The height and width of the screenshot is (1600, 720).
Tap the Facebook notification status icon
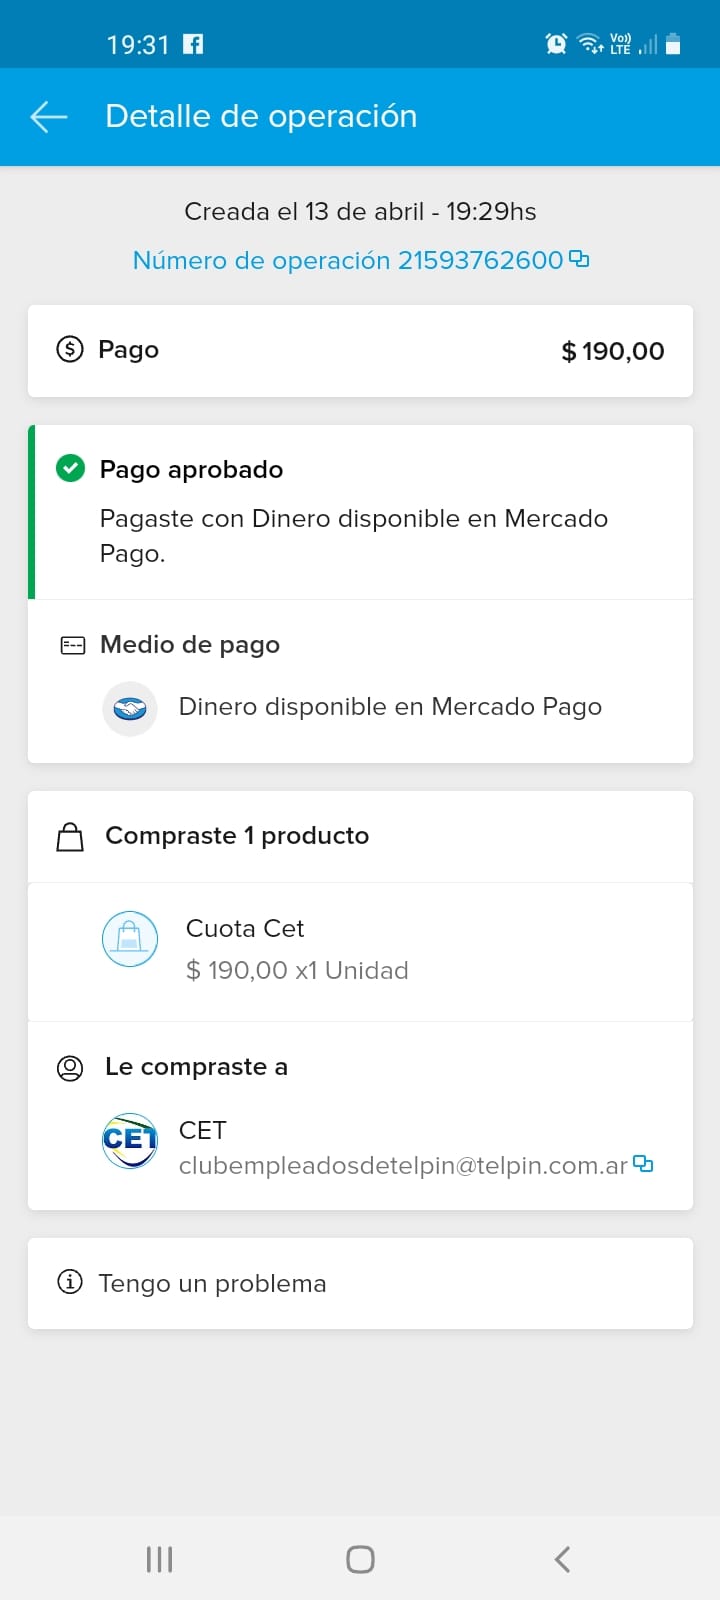tap(193, 44)
